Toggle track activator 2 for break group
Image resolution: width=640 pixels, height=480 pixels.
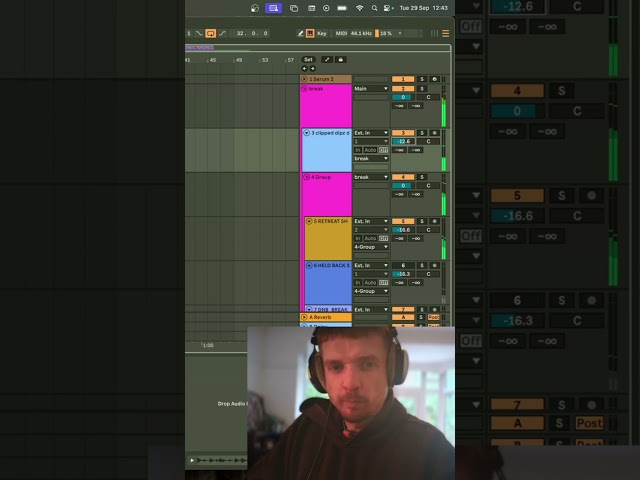pyautogui.click(x=403, y=89)
